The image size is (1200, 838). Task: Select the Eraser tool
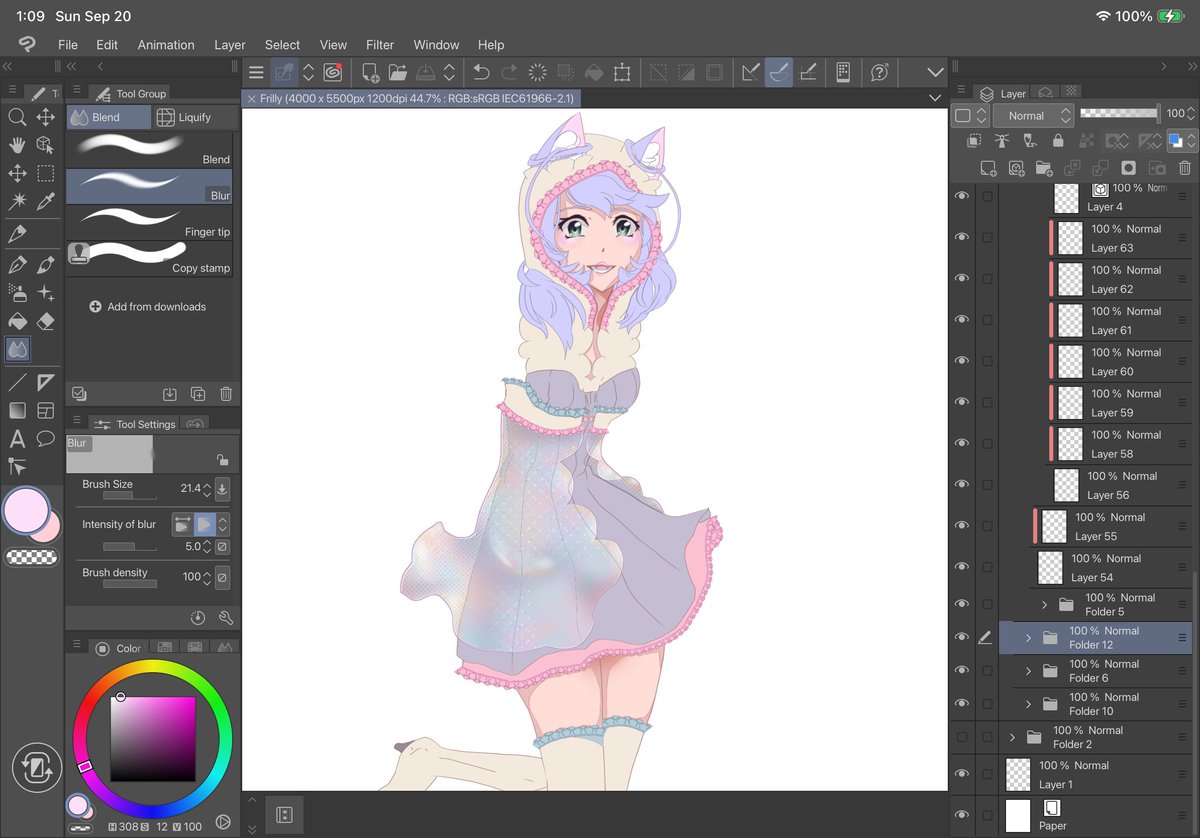click(x=45, y=321)
